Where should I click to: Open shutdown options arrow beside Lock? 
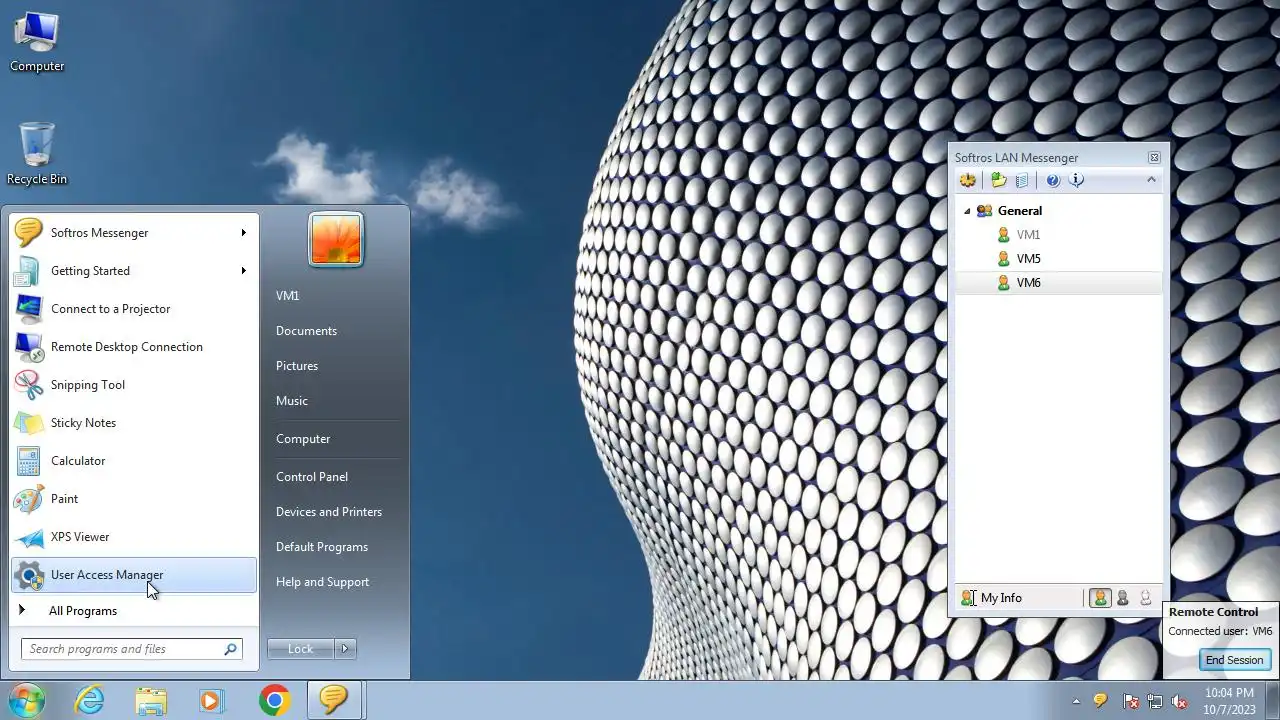(345, 649)
